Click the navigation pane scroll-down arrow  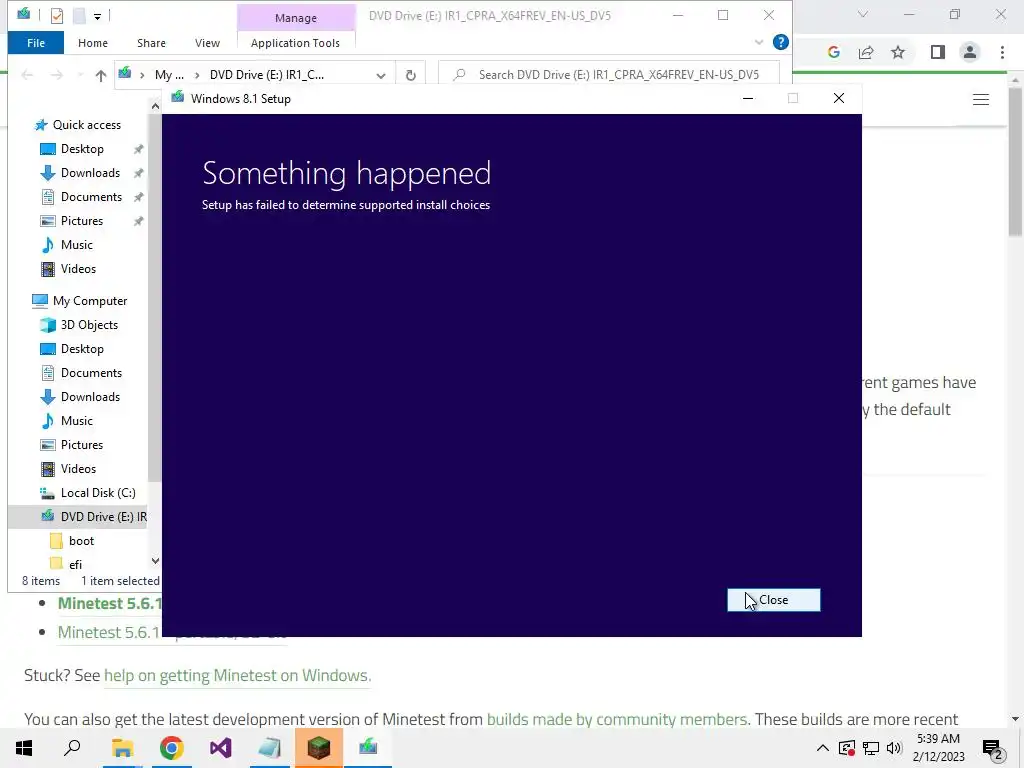(155, 561)
